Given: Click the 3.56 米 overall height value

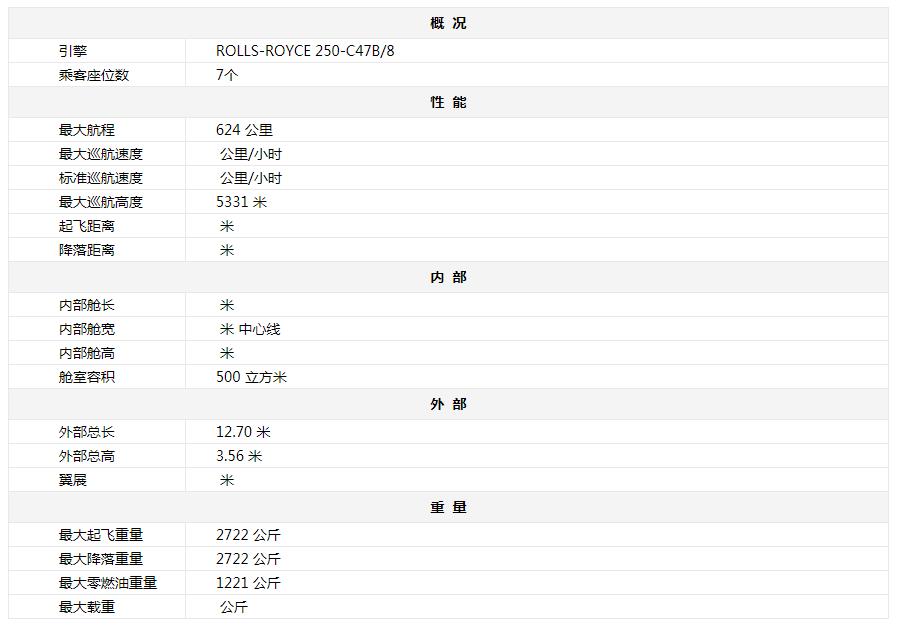Looking at the screenshot, I should (239, 456).
